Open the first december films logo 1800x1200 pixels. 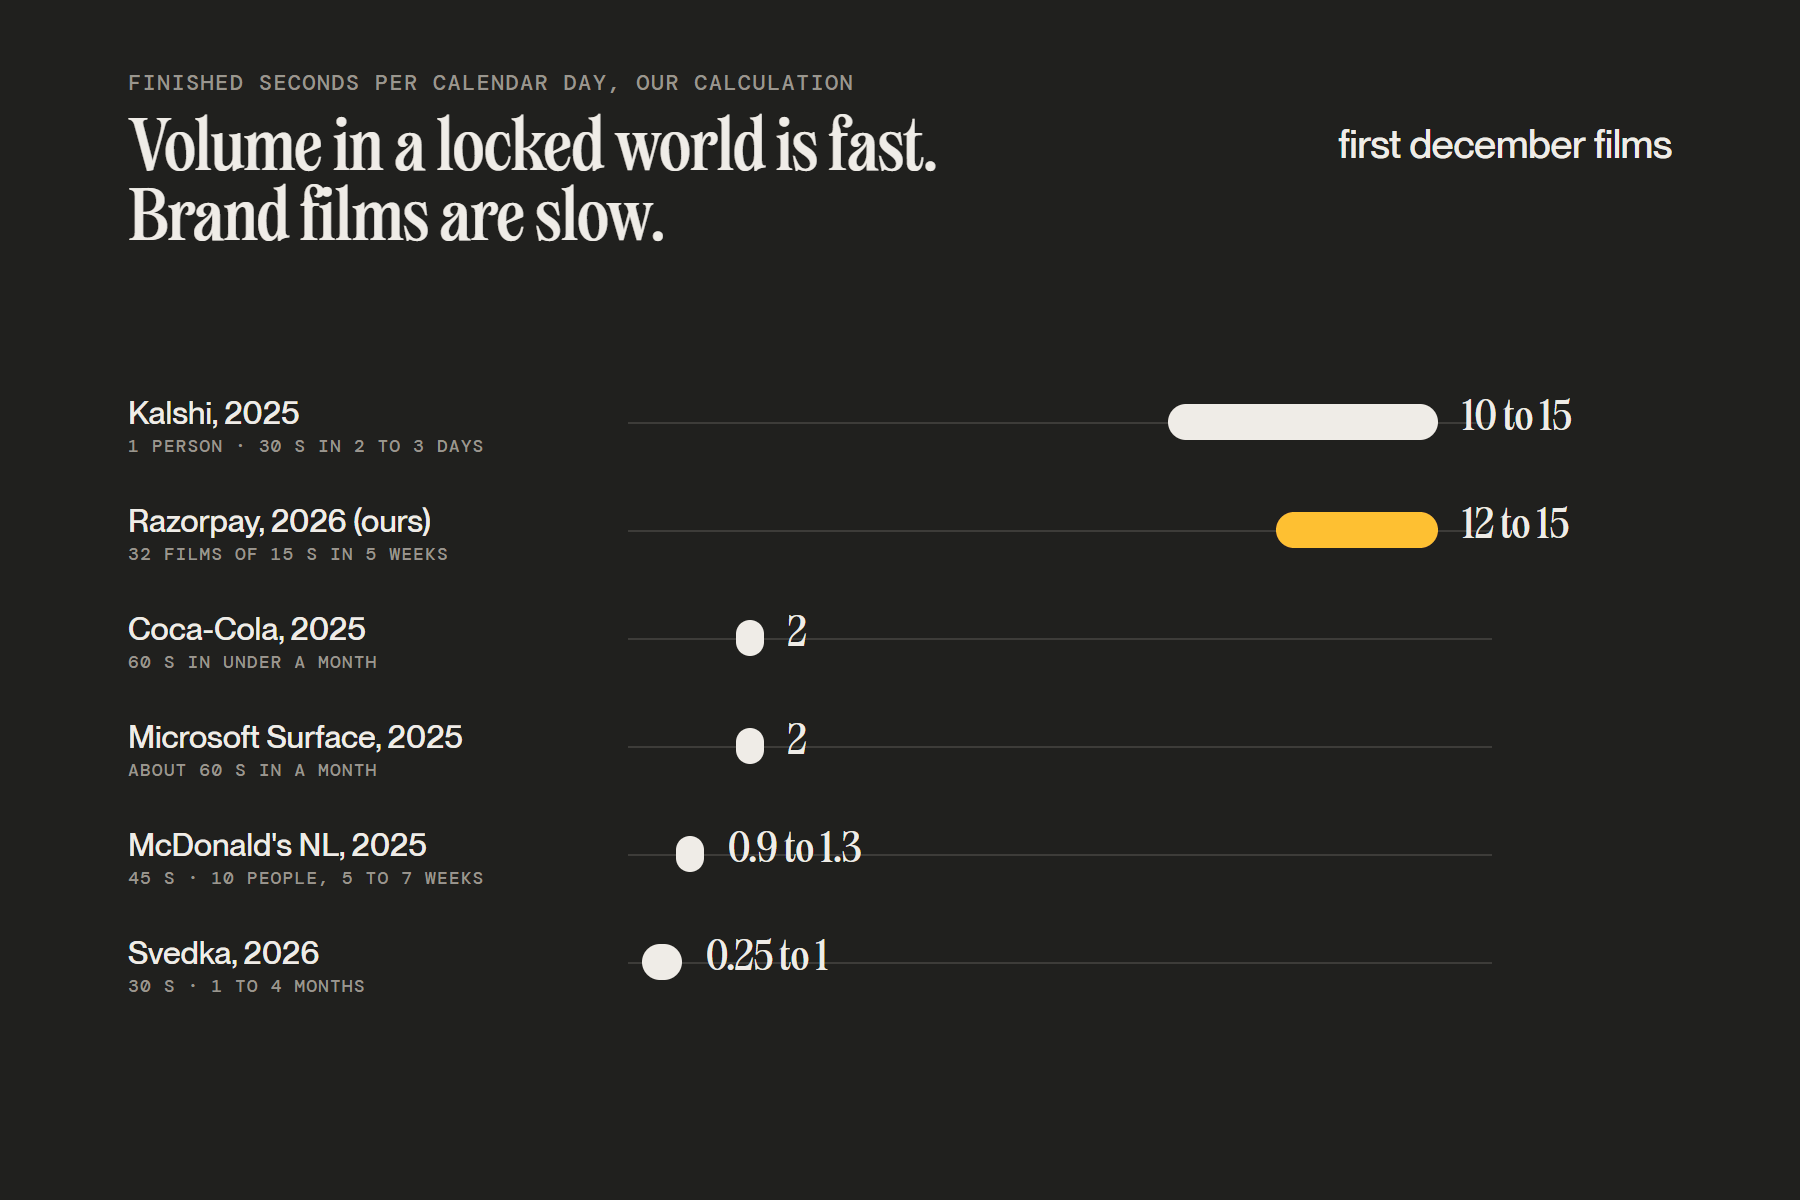click(x=1505, y=145)
